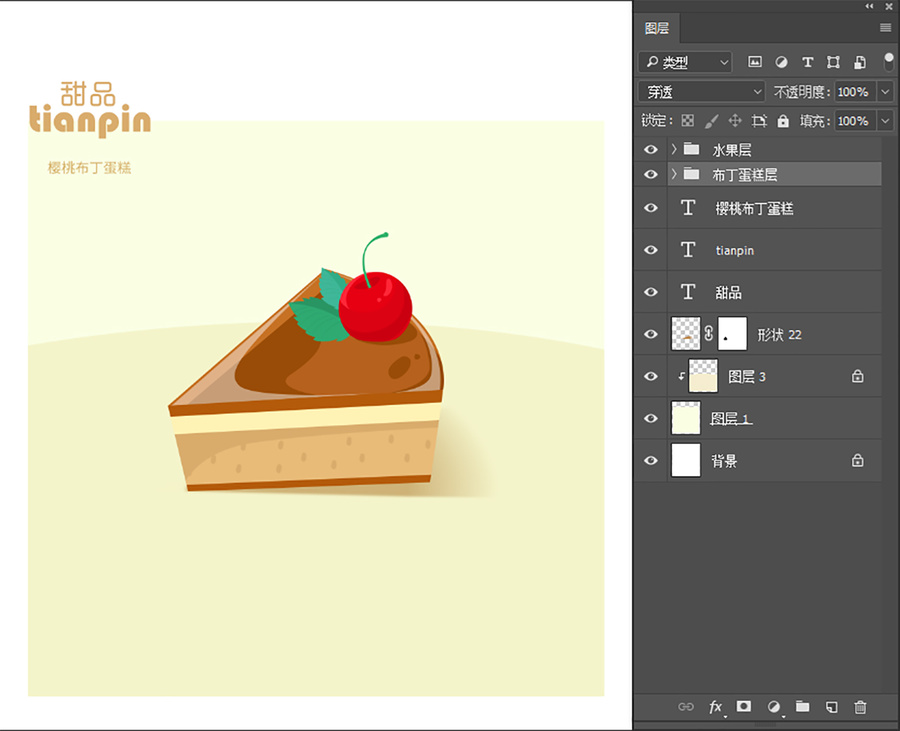Select the 图层 panel tab

[657, 28]
